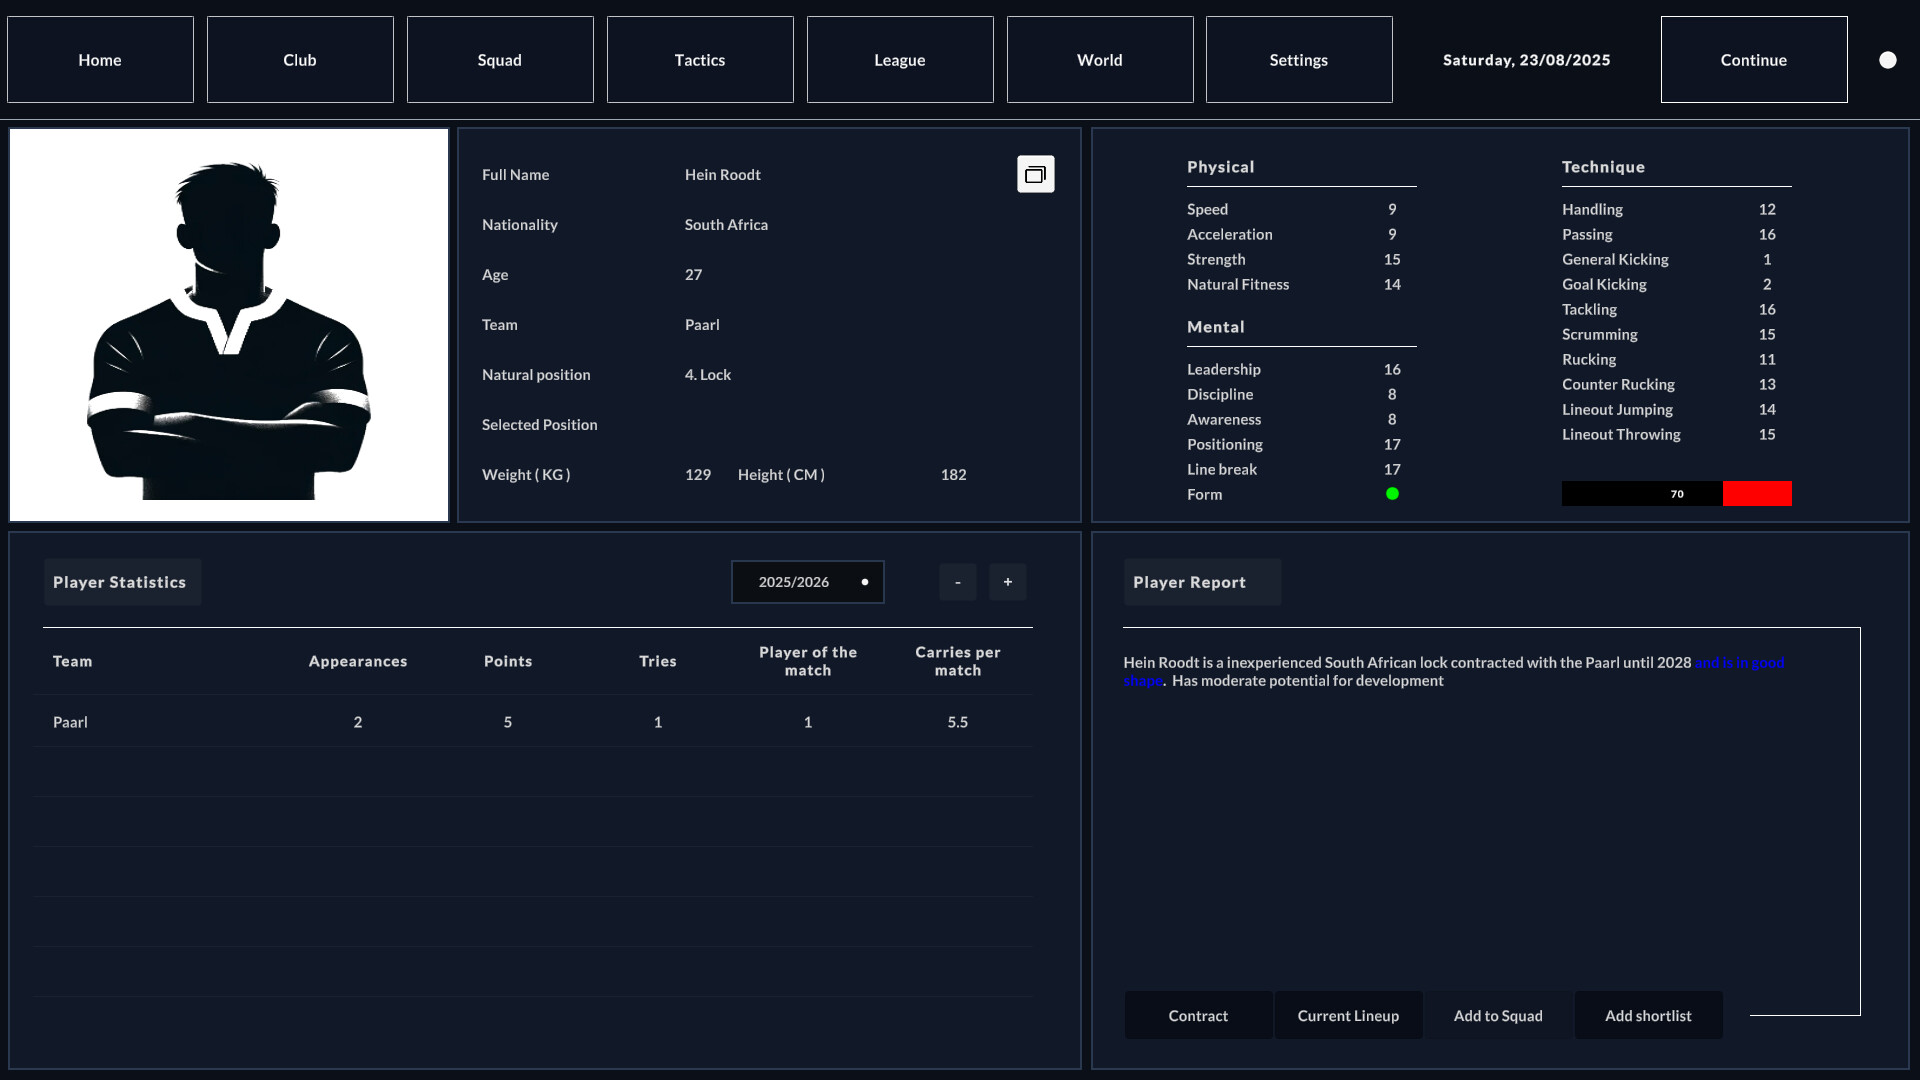Open the Settings menu
The height and width of the screenshot is (1080, 1920).
coord(1298,59)
